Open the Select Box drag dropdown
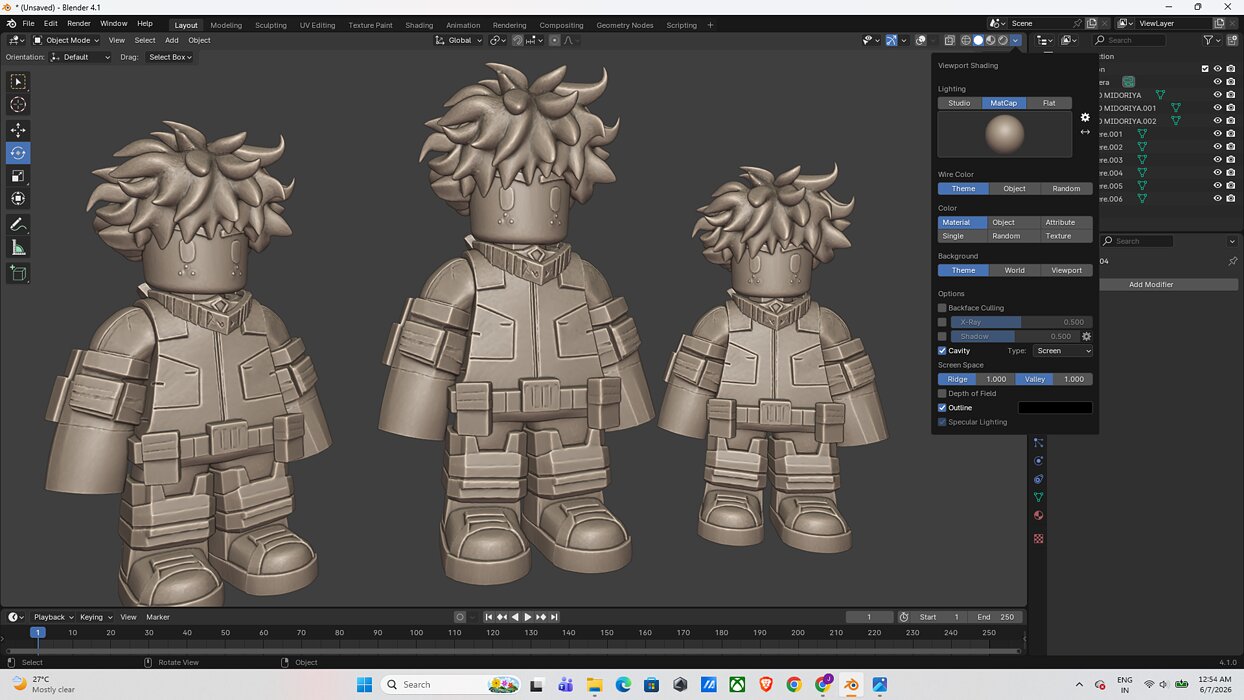 [169, 57]
